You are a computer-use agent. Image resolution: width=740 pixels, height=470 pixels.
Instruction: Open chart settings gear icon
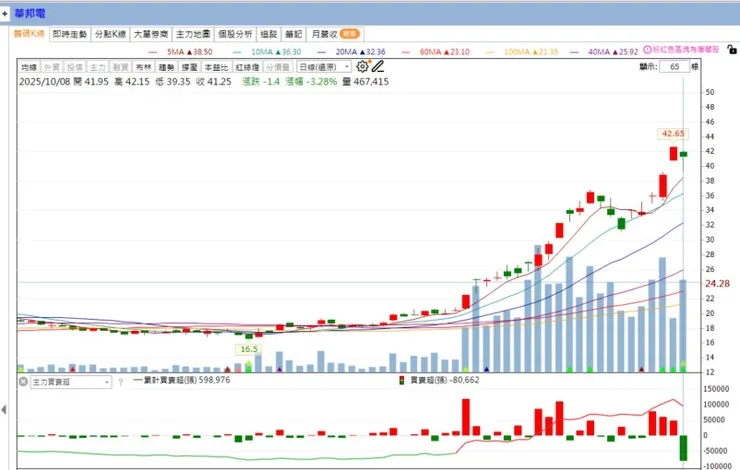[x=362, y=67]
